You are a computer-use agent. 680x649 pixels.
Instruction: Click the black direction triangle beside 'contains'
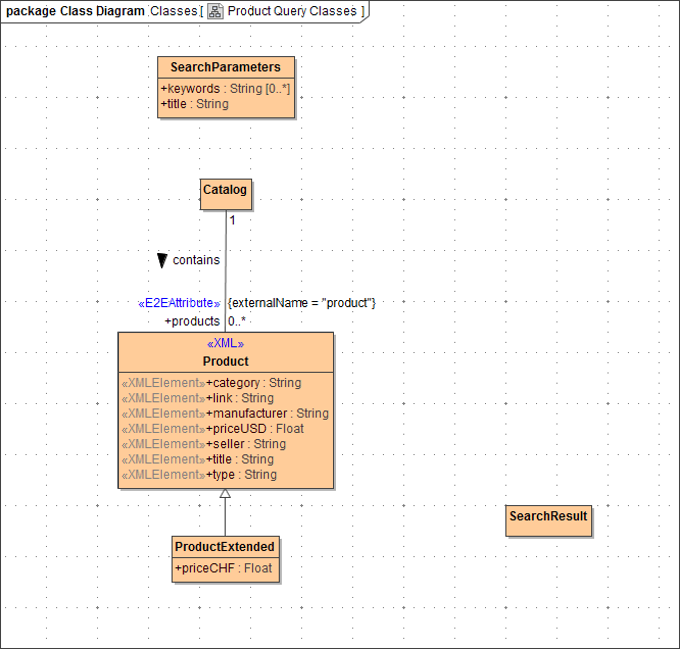pos(162,260)
